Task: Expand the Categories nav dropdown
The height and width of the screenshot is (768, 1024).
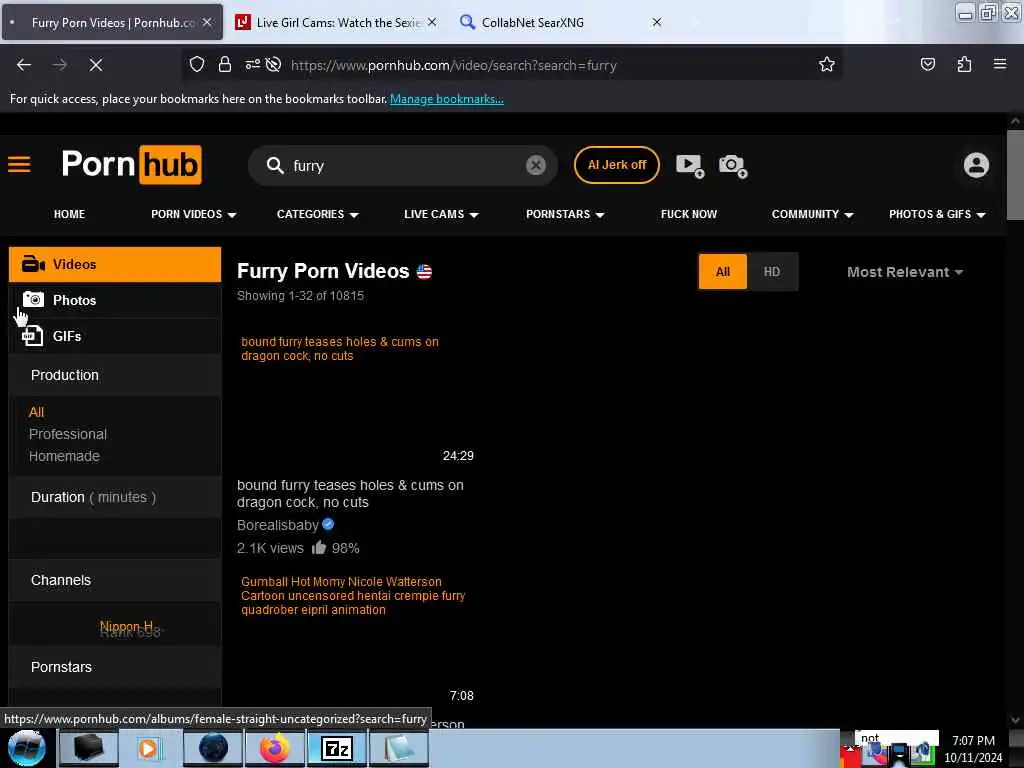Action: pyautogui.click(x=317, y=214)
